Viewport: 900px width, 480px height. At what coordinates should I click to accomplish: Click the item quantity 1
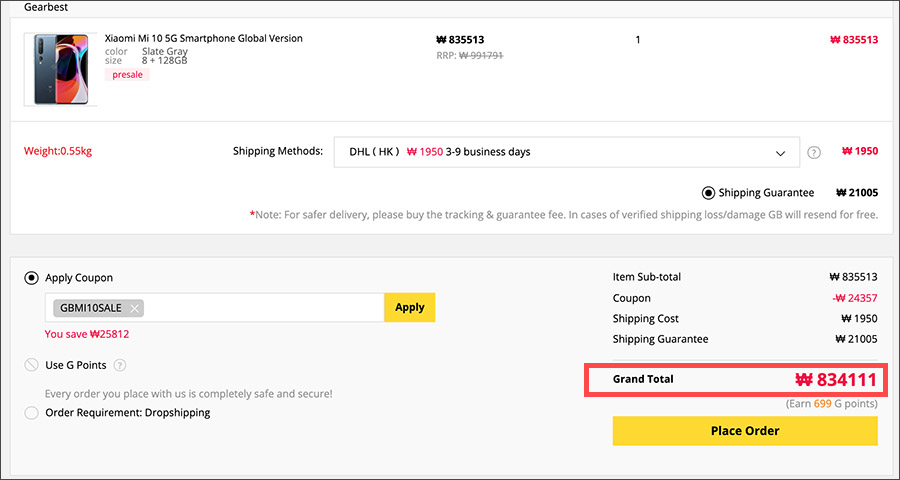pos(638,40)
